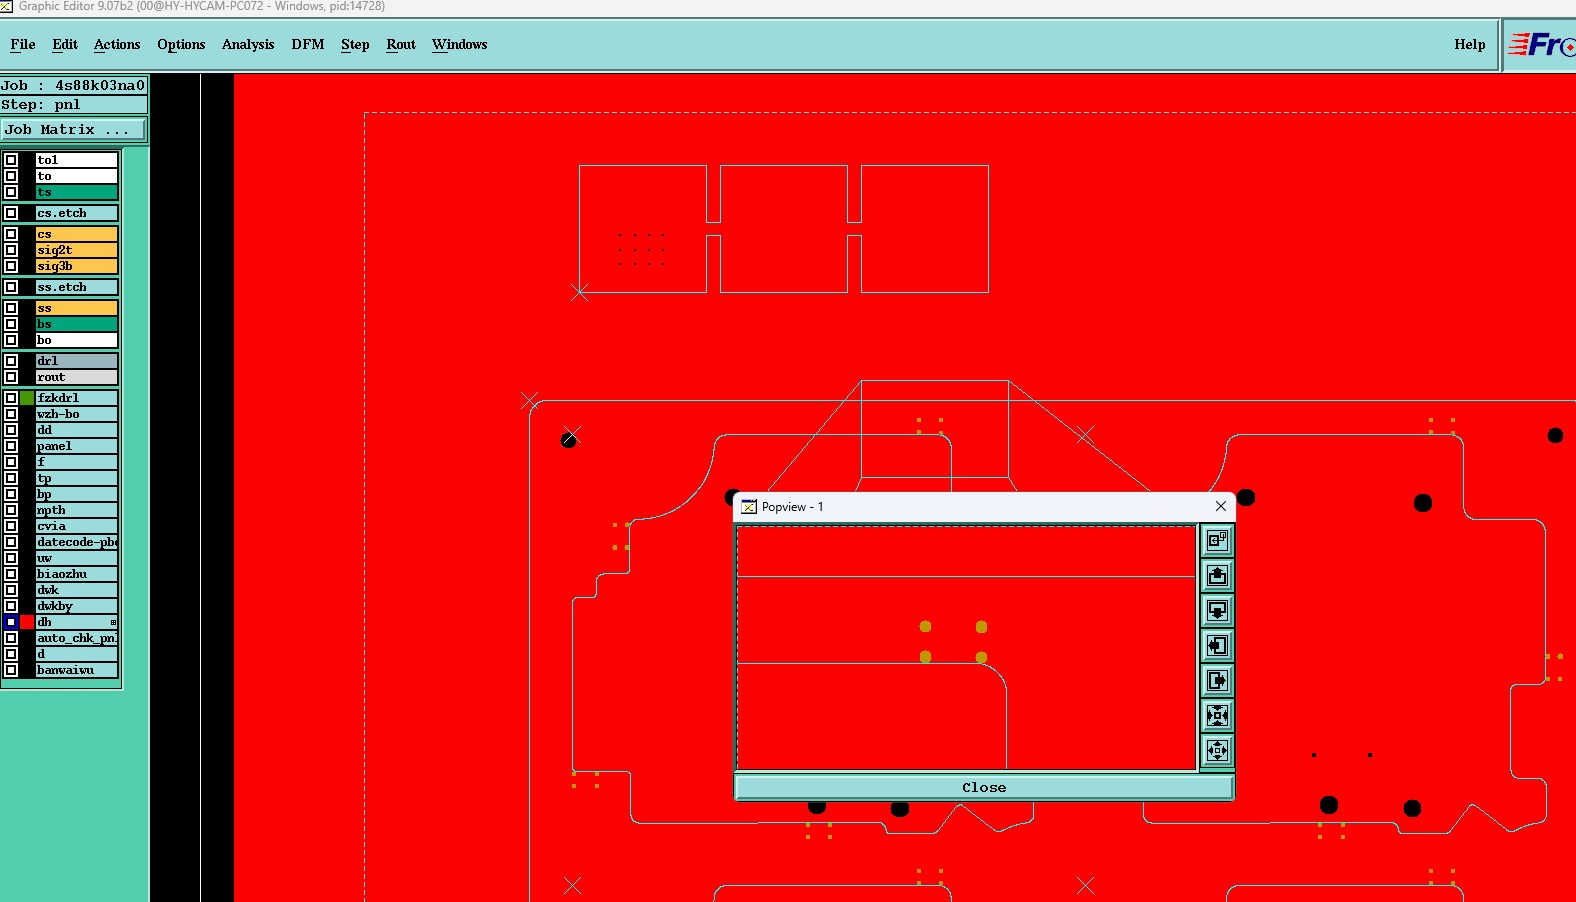
Task: Click the Job Matrix ... button
Action: pyautogui.click(x=74, y=130)
